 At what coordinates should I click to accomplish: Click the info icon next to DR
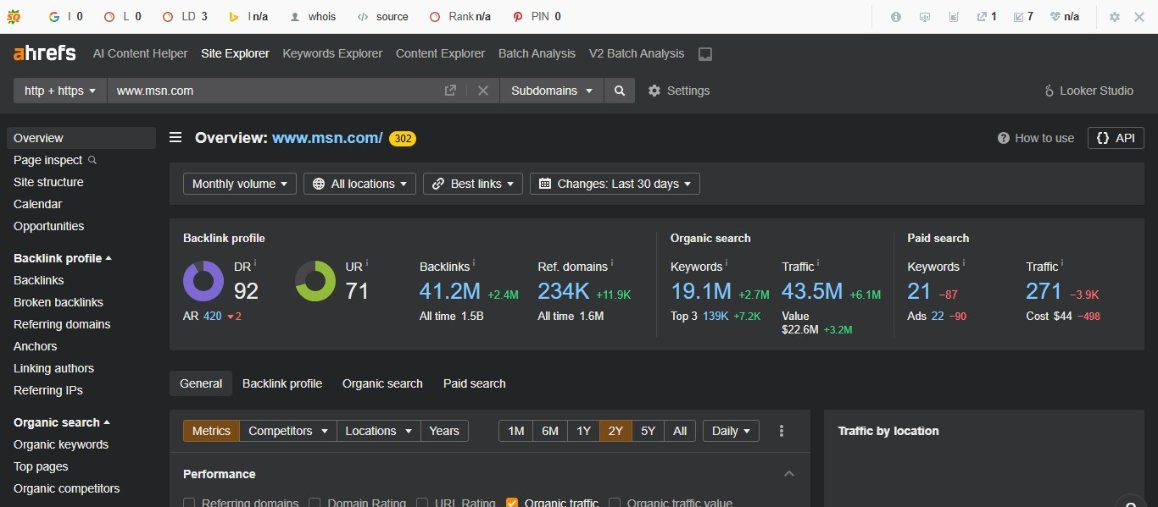[255, 263]
